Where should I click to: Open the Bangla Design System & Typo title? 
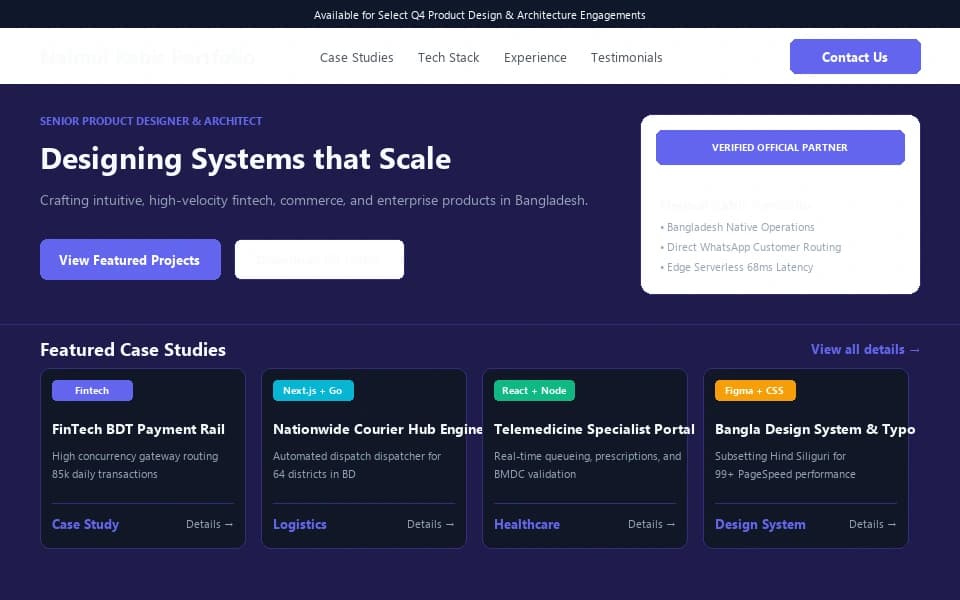pyautogui.click(x=815, y=429)
